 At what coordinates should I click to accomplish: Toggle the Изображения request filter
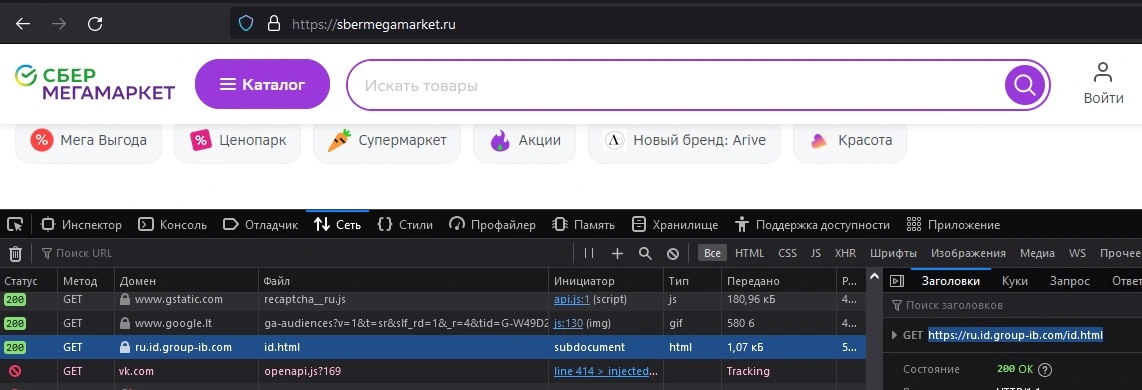point(968,254)
